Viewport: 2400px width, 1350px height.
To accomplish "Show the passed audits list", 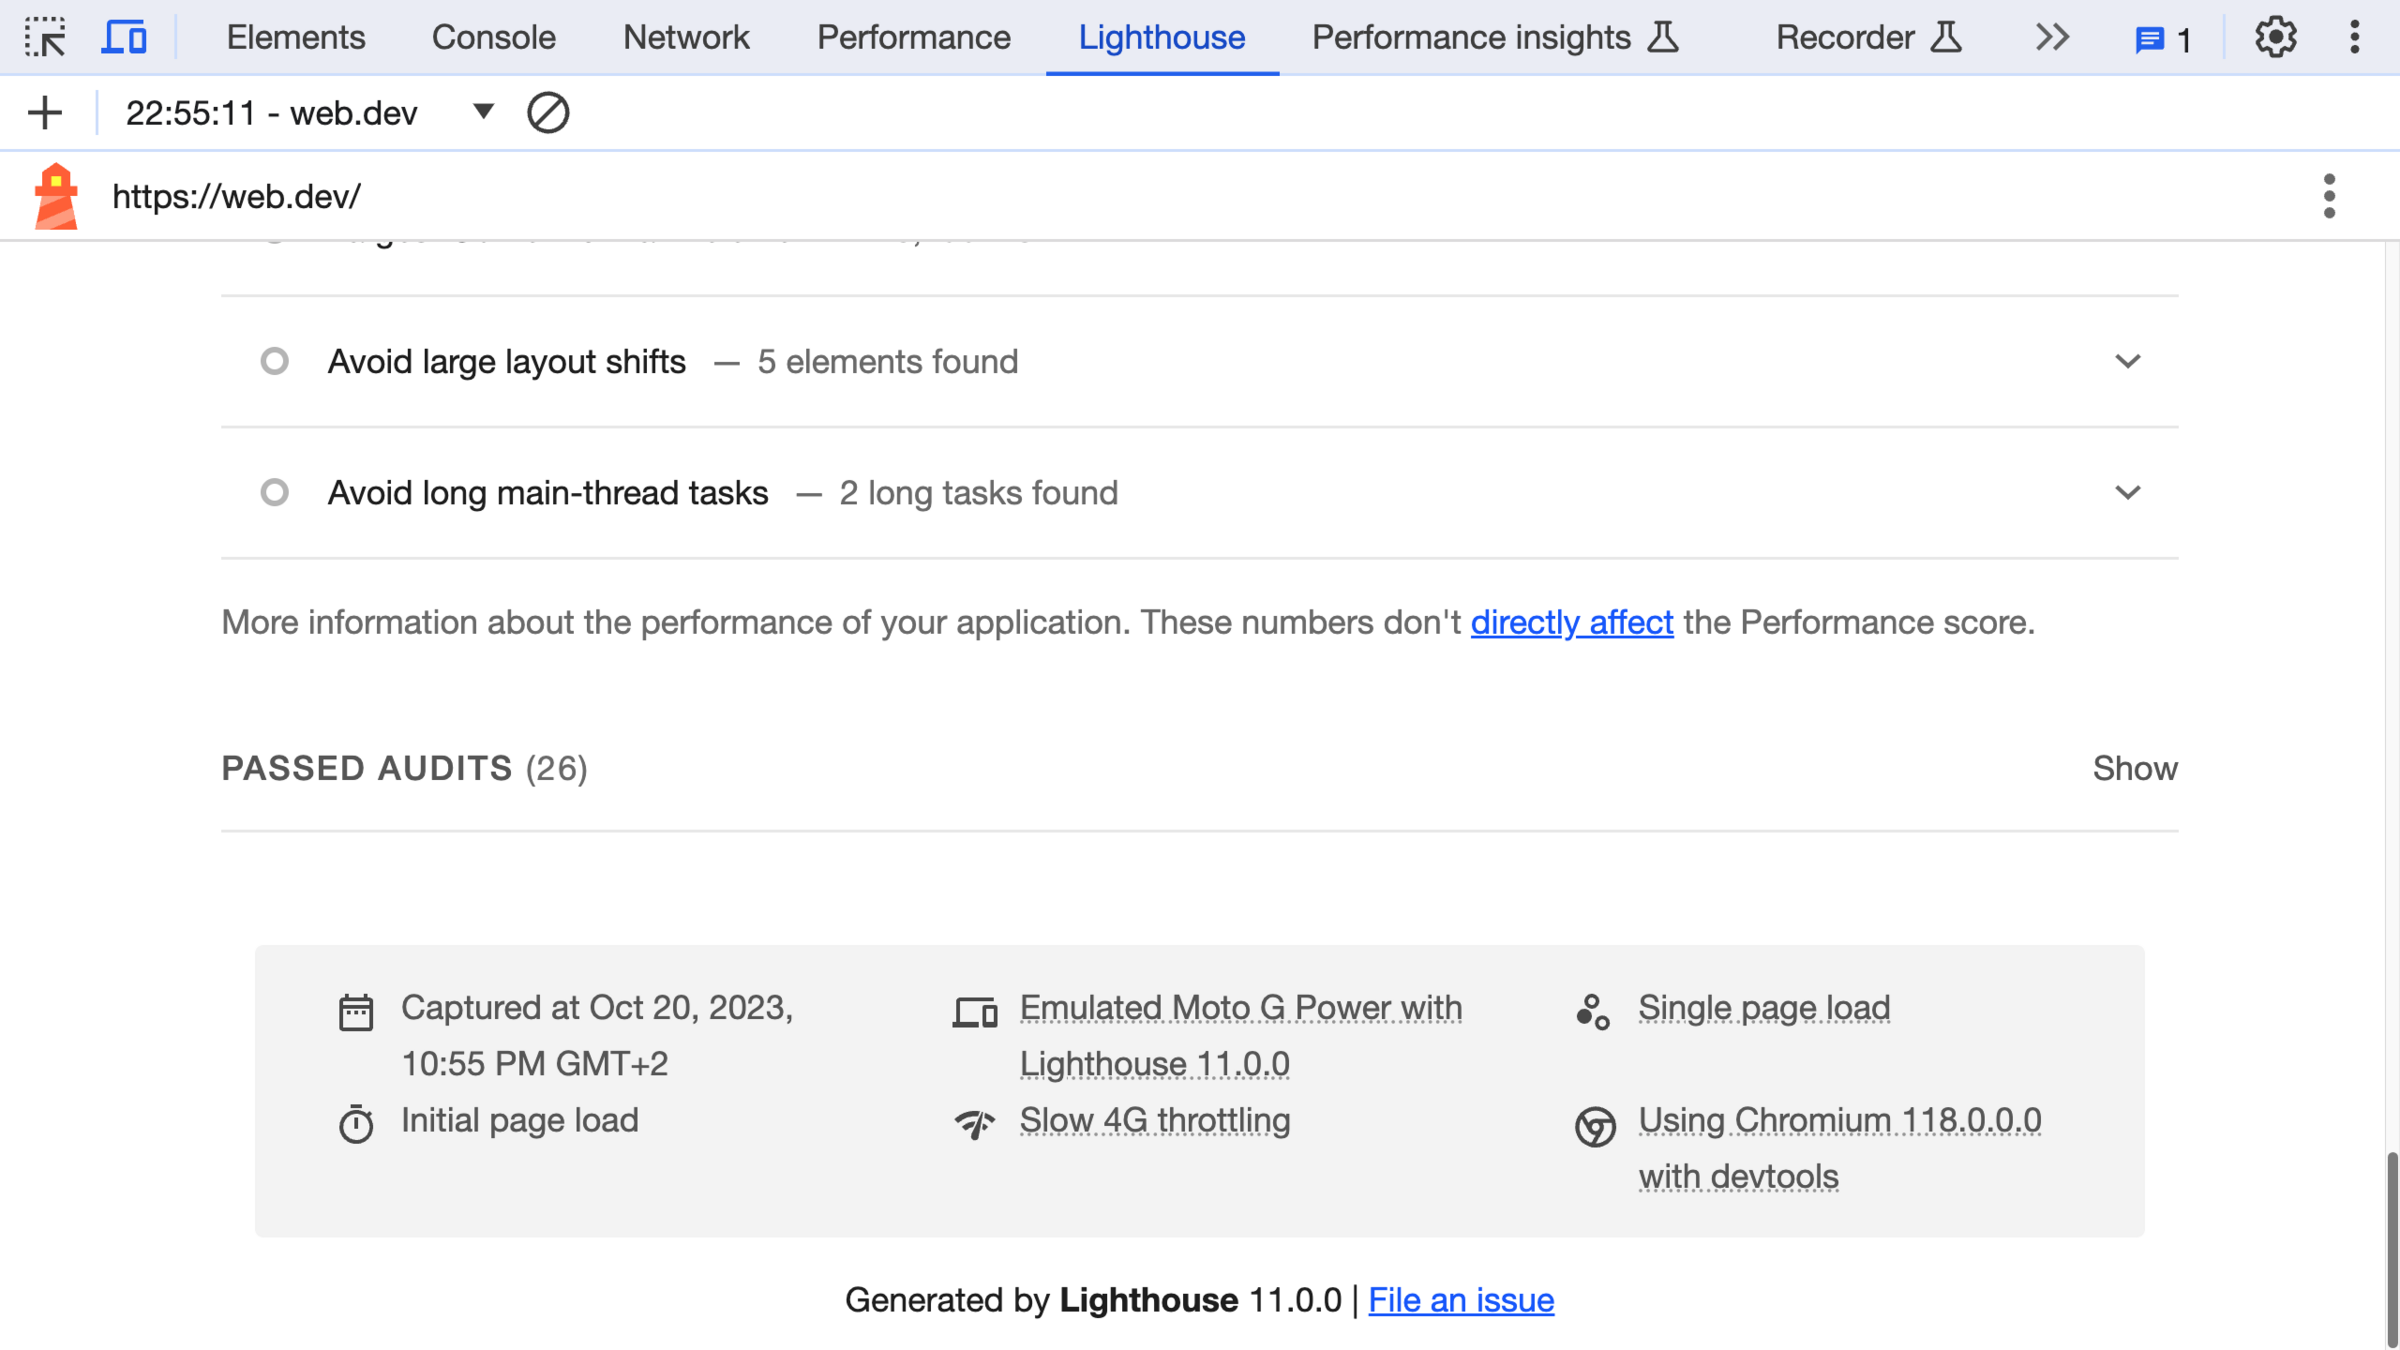I will click(2134, 768).
